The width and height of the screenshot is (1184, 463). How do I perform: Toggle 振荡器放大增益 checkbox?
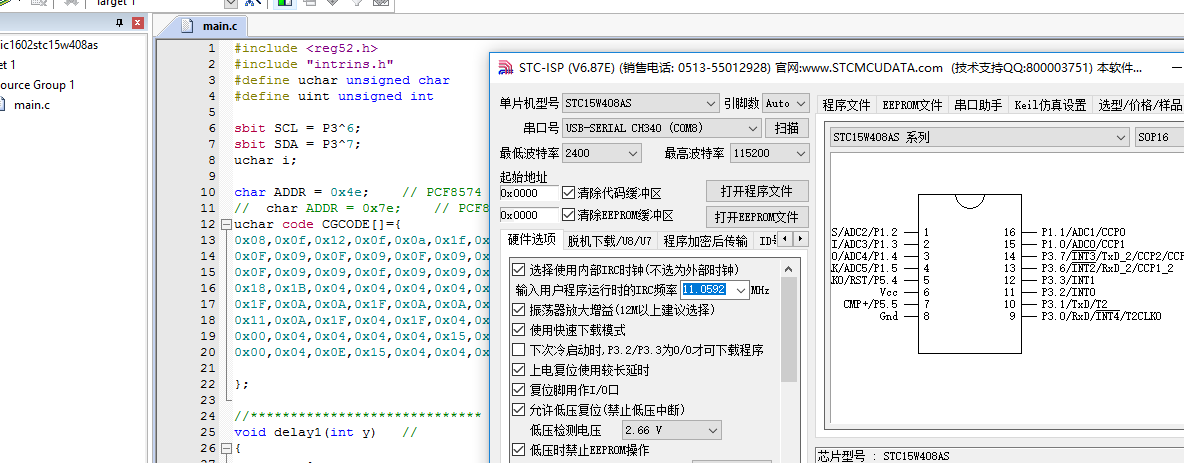tap(518, 310)
